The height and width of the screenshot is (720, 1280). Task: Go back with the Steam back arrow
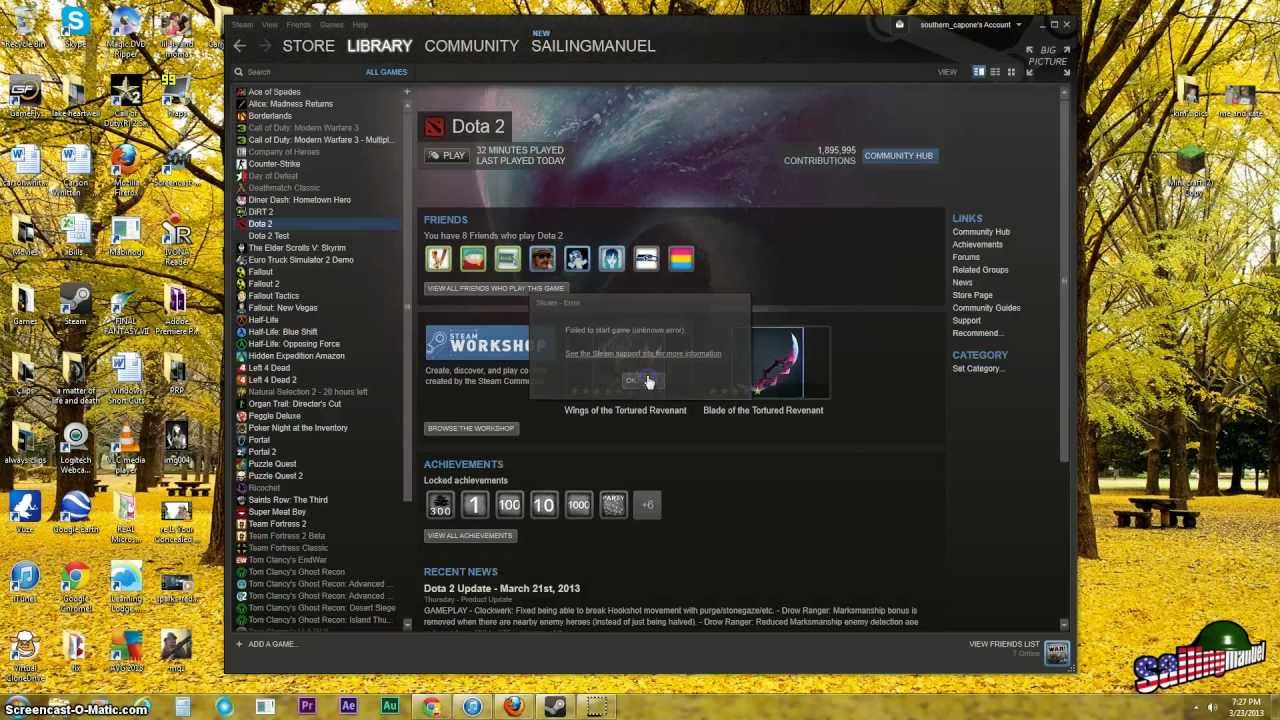pyautogui.click(x=239, y=46)
